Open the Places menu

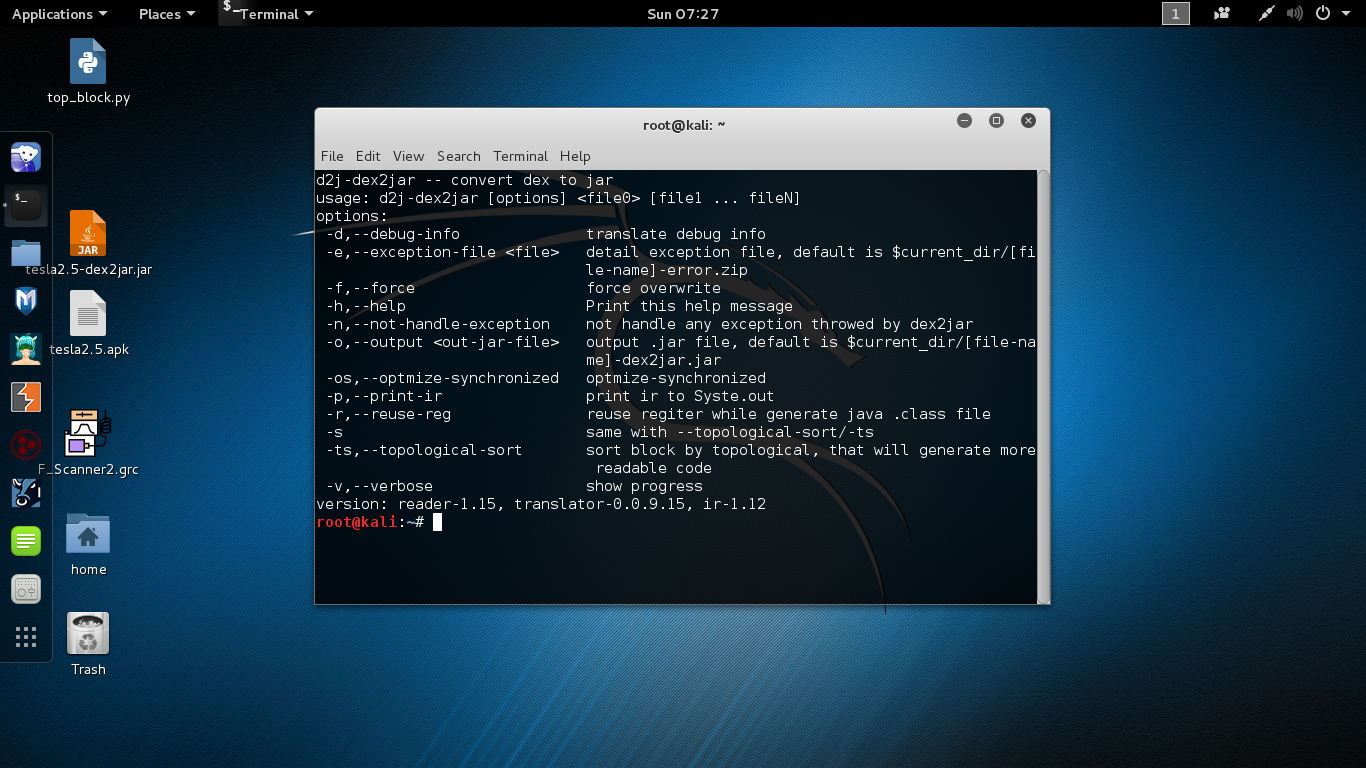(160, 14)
